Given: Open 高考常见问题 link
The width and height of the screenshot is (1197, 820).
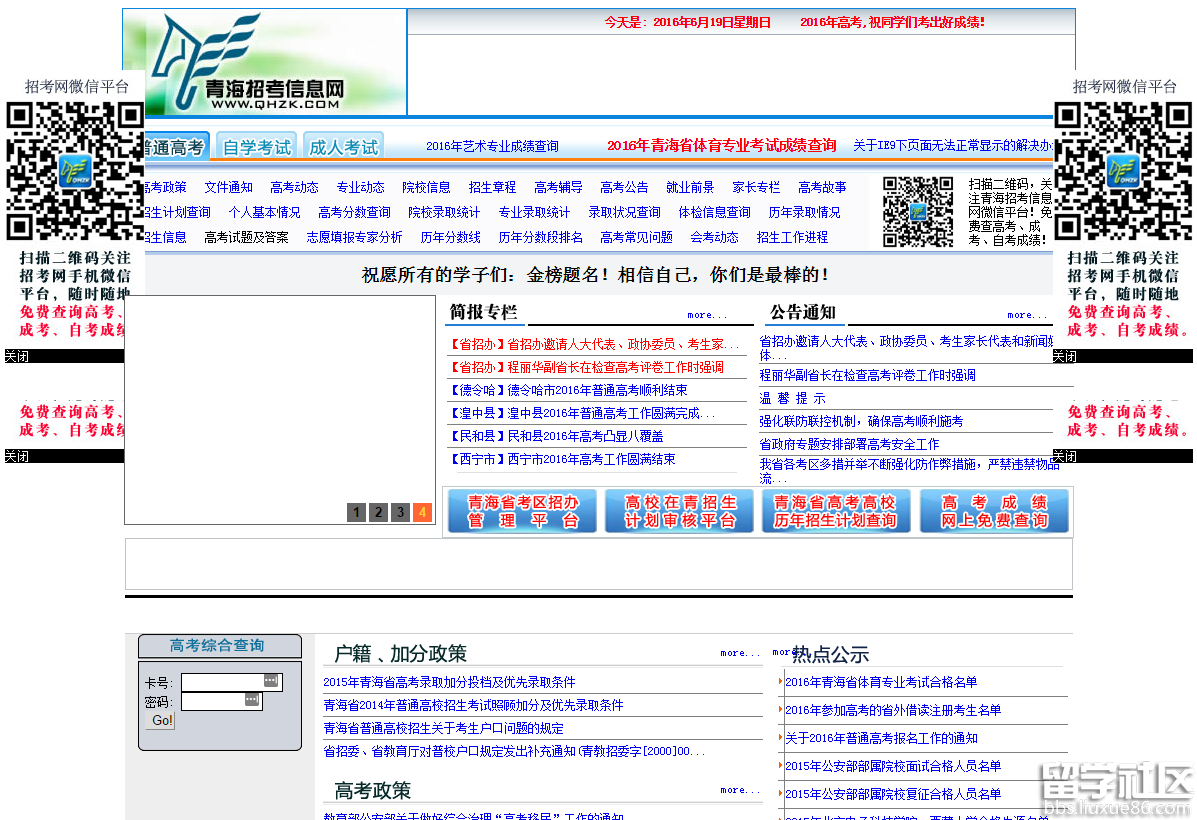Looking at the screenshot, I should [x=637, y=237].
